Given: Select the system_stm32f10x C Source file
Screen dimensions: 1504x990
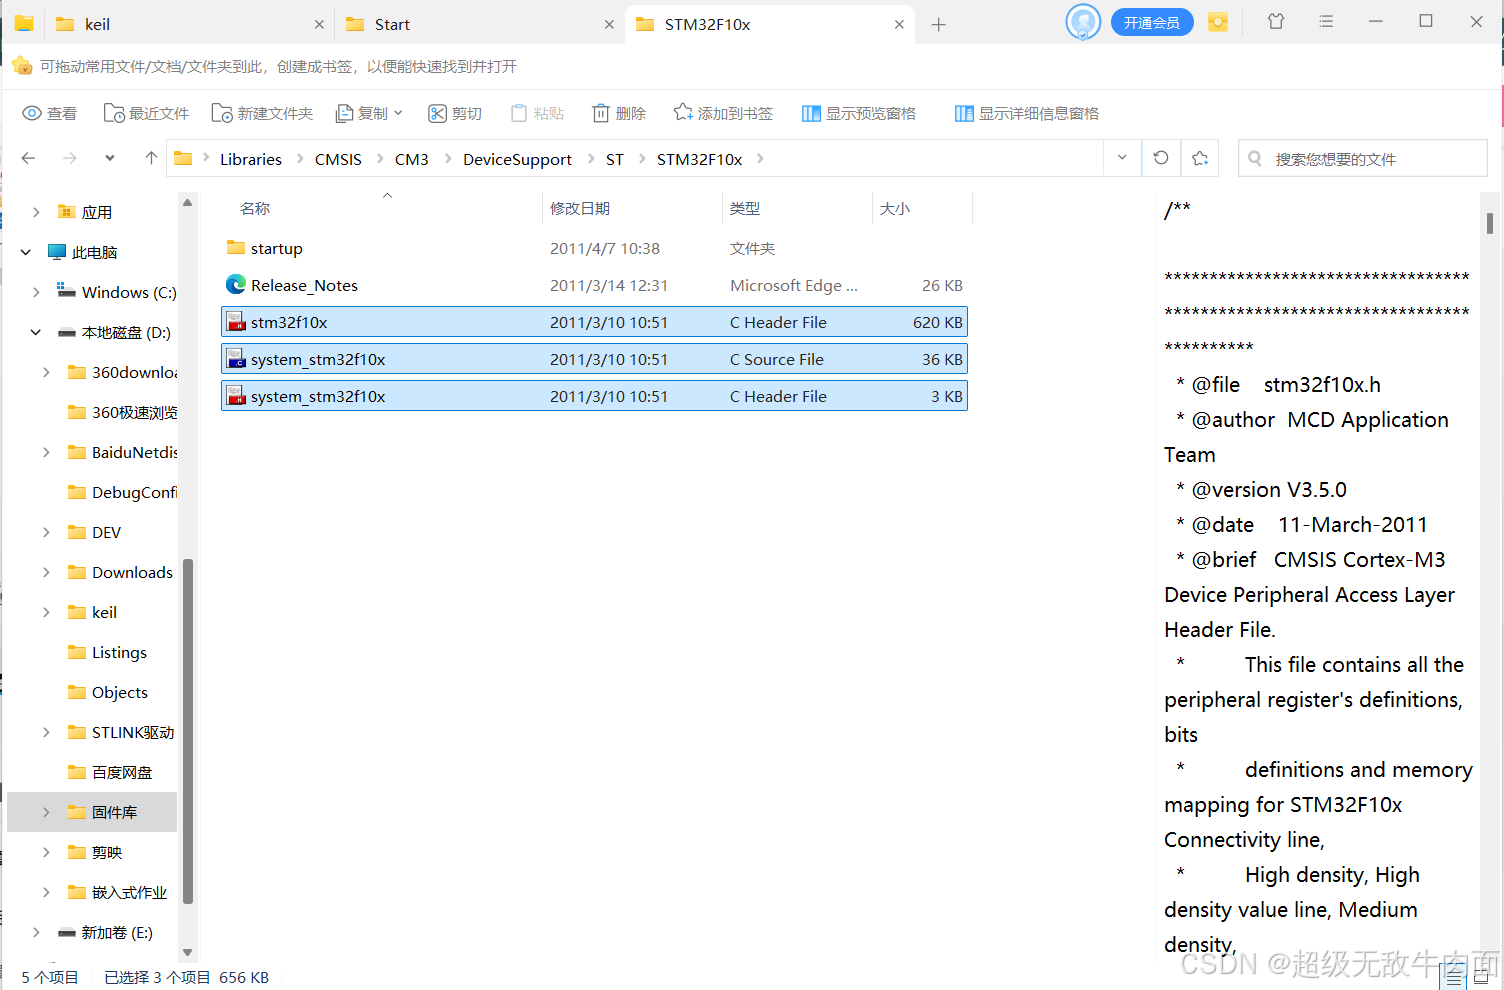Looking at the screenshot, I should pos(594,359).
